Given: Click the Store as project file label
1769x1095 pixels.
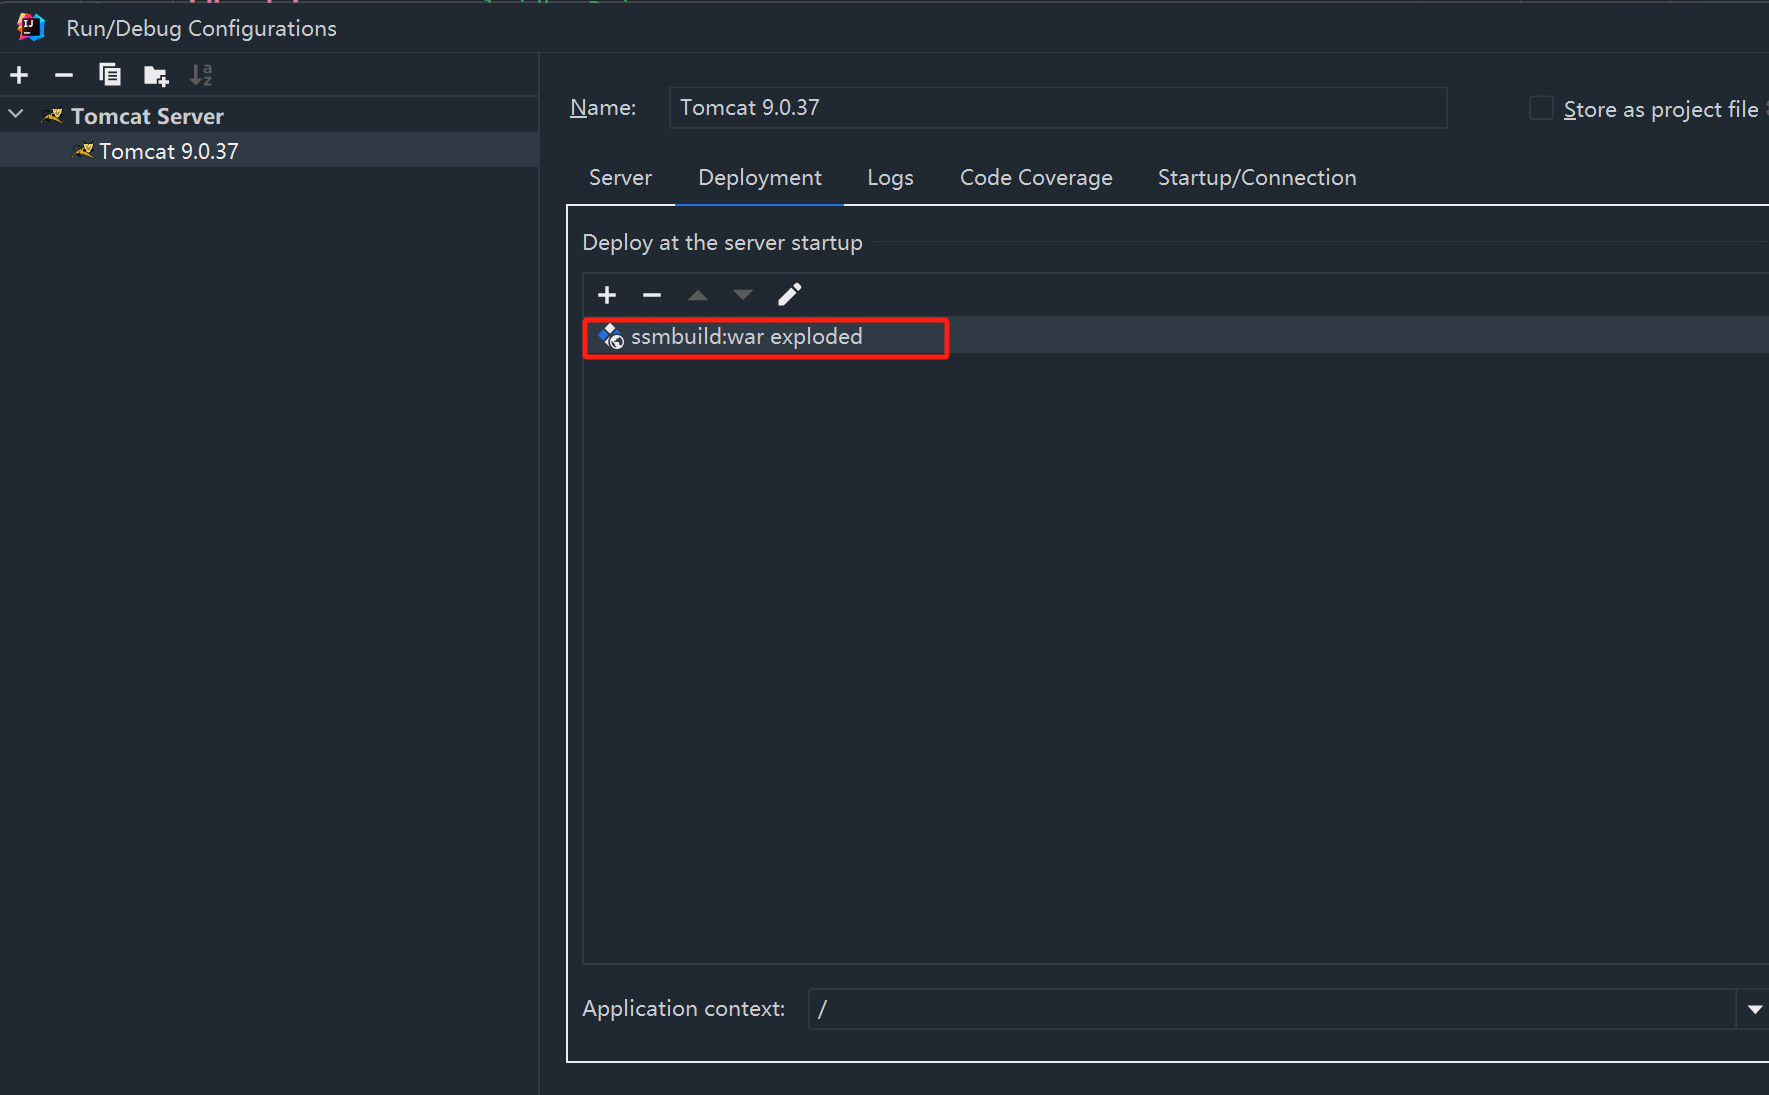Looking at the screenshot, I should [x=1661, y=109].
